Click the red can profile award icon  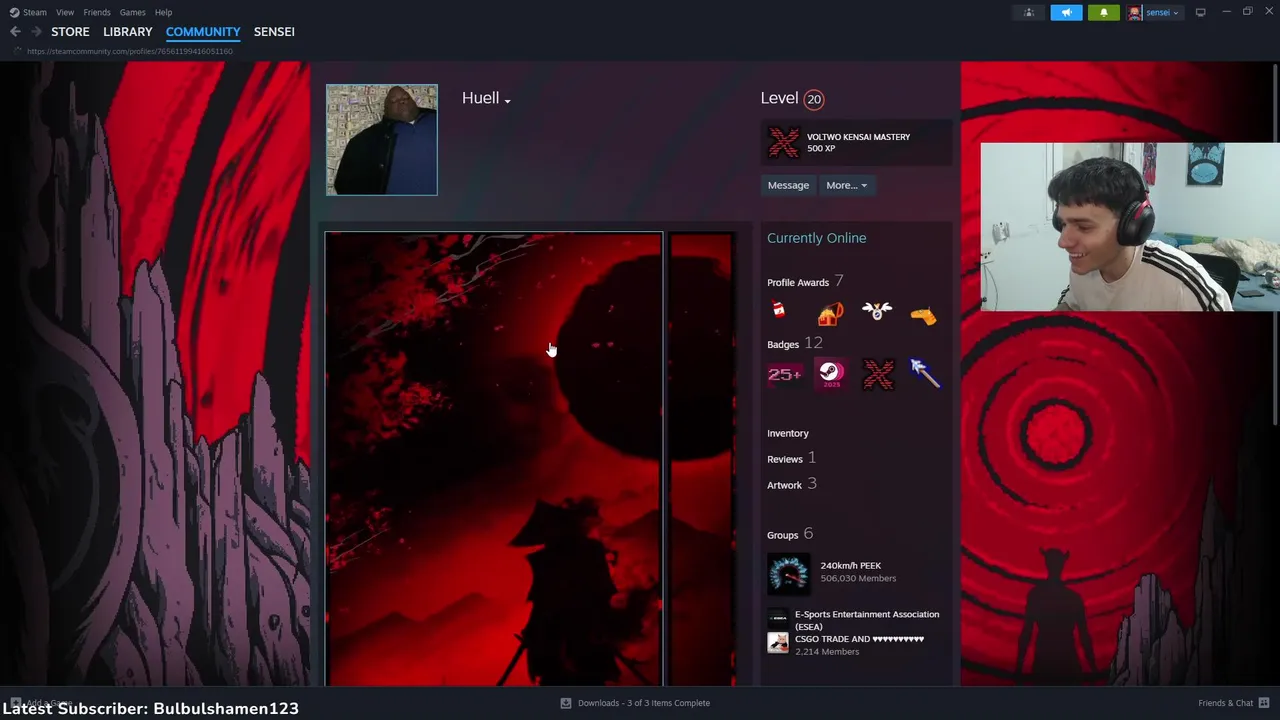(x=779, y=311)
